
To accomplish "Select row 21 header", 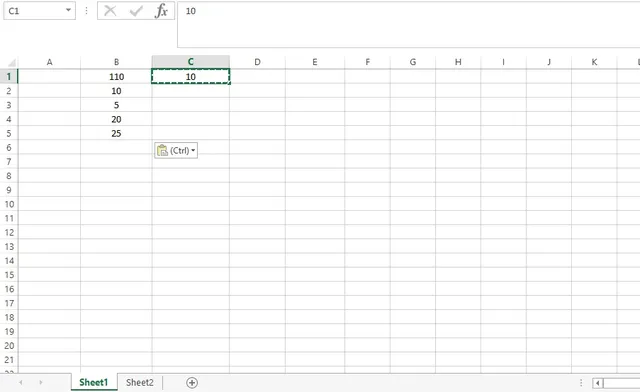I will [x=9, y=360].
